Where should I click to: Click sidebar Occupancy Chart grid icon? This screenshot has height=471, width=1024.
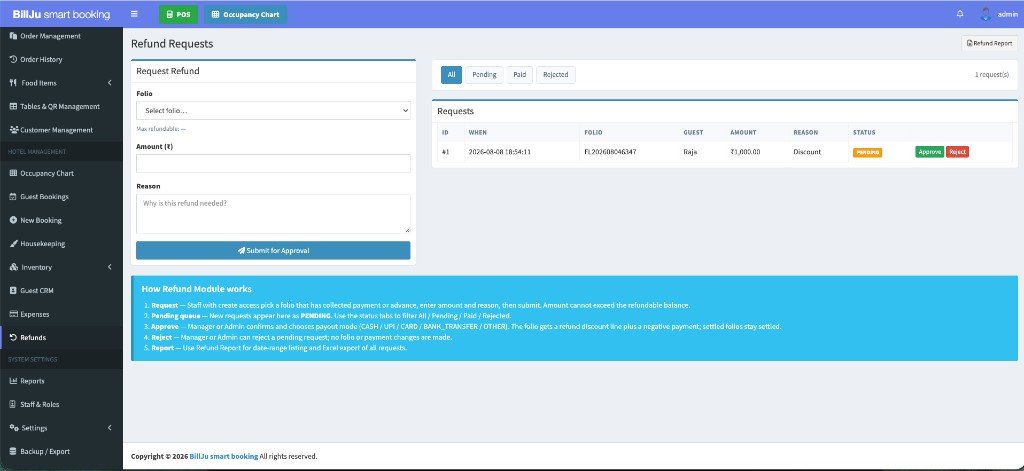tap(13, 173)
